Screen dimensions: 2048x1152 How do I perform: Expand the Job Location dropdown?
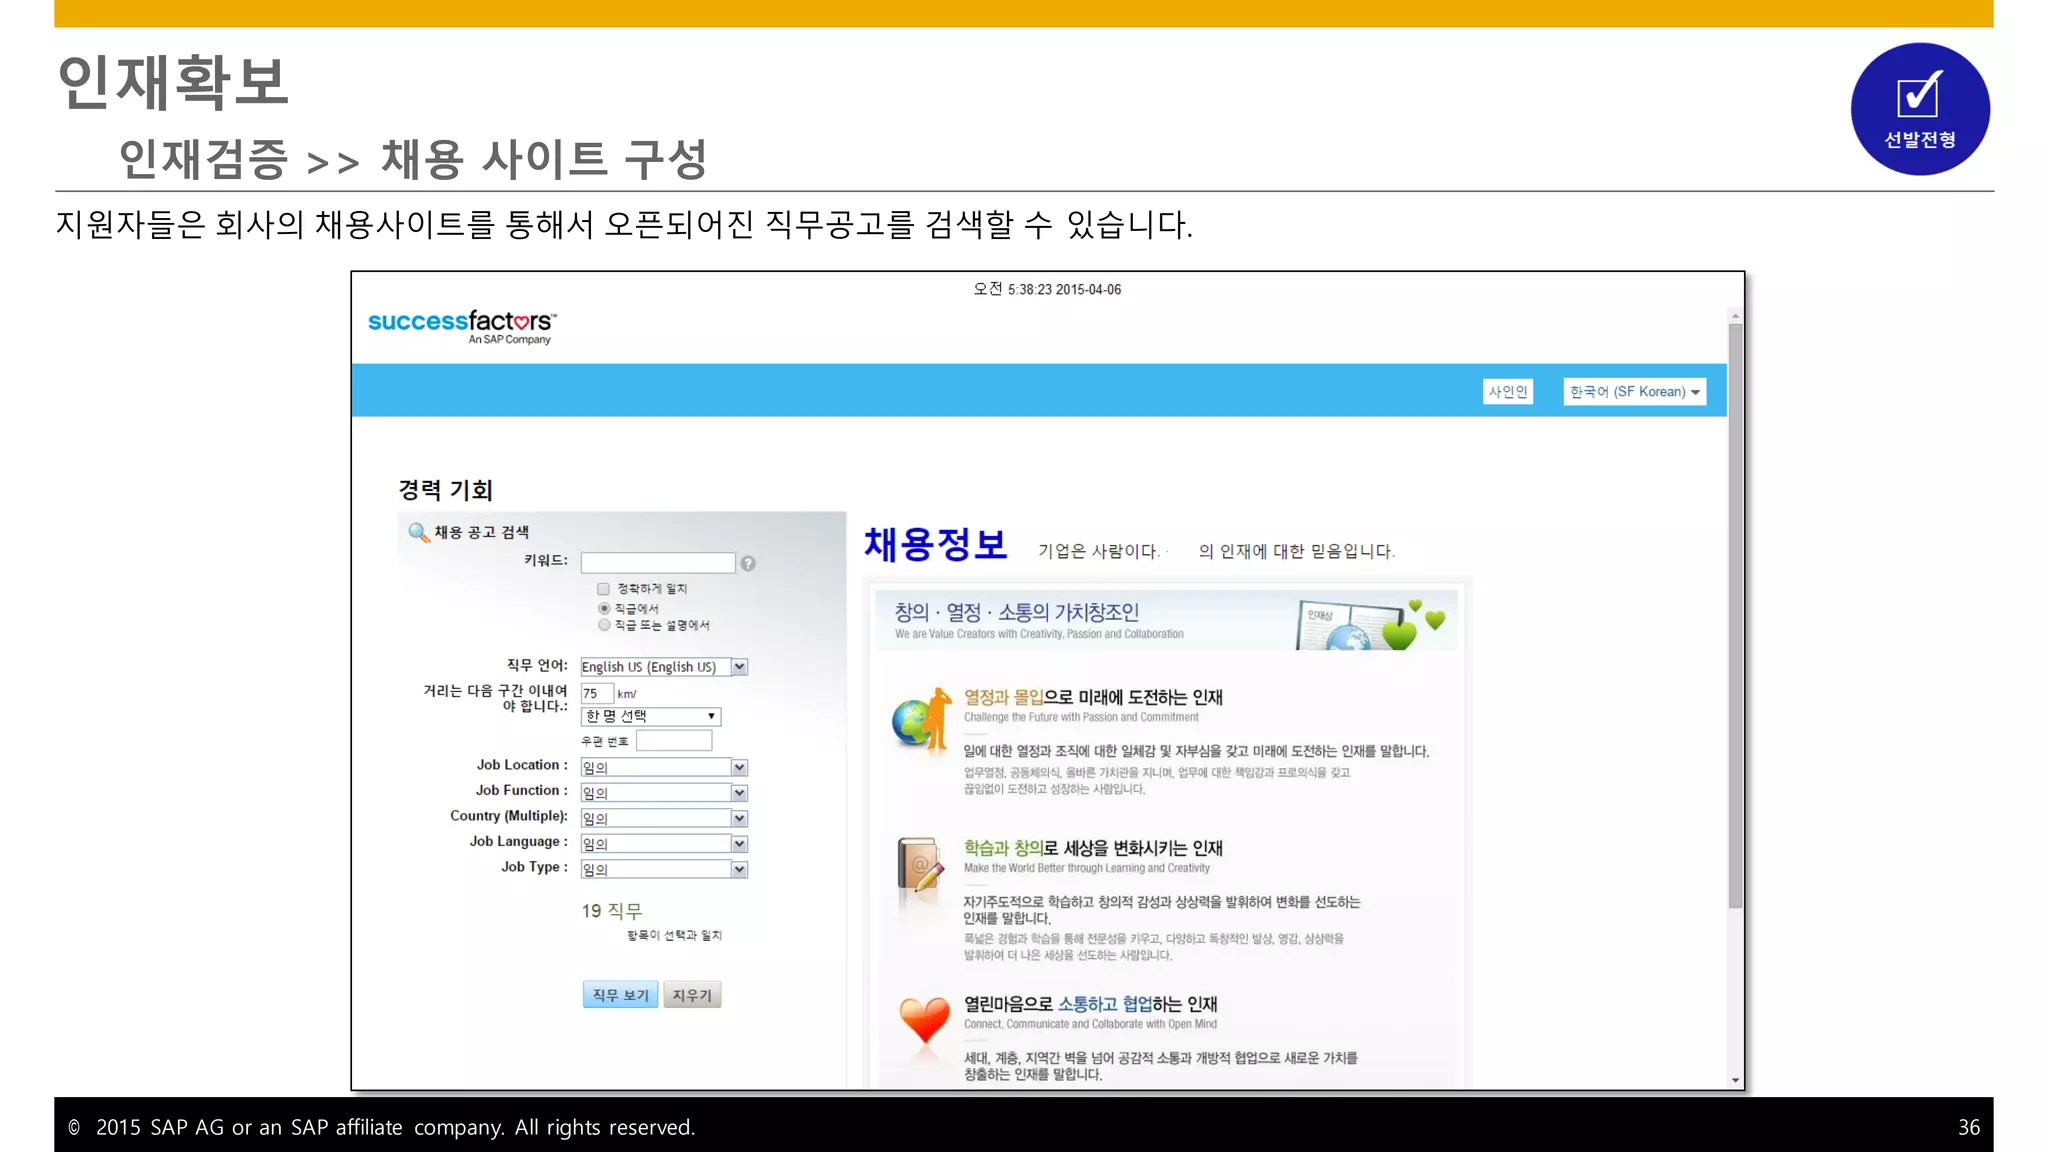(664, 767)
